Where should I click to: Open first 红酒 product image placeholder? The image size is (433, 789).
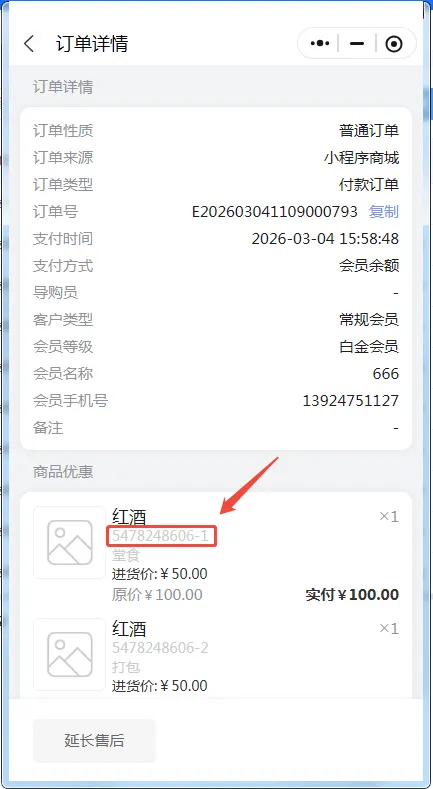click(x=69, y=542)
